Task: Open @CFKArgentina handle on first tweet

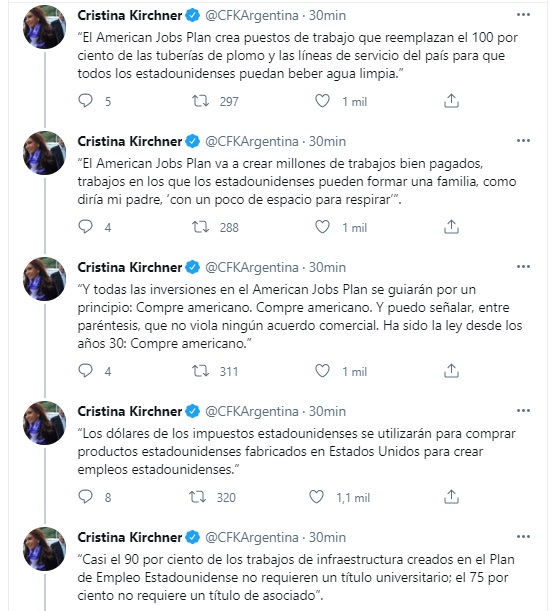Action: (x=252, y=15)
